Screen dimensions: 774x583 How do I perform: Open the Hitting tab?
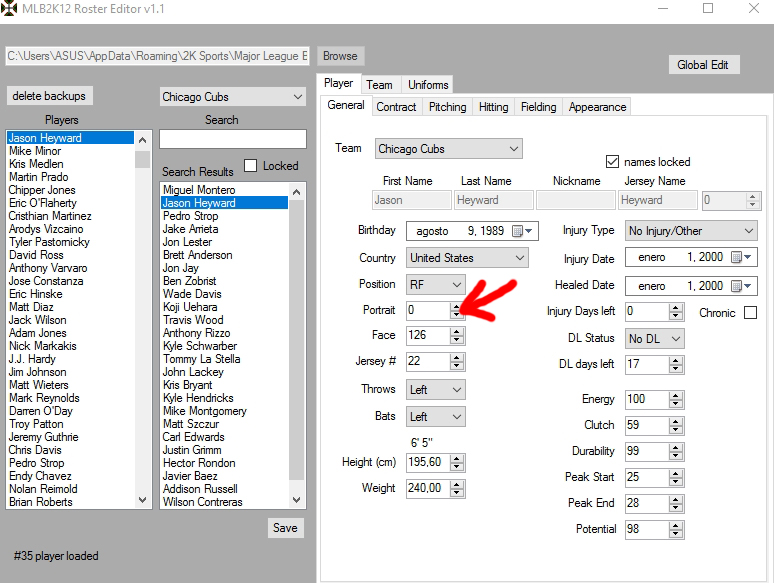[493, 107]
